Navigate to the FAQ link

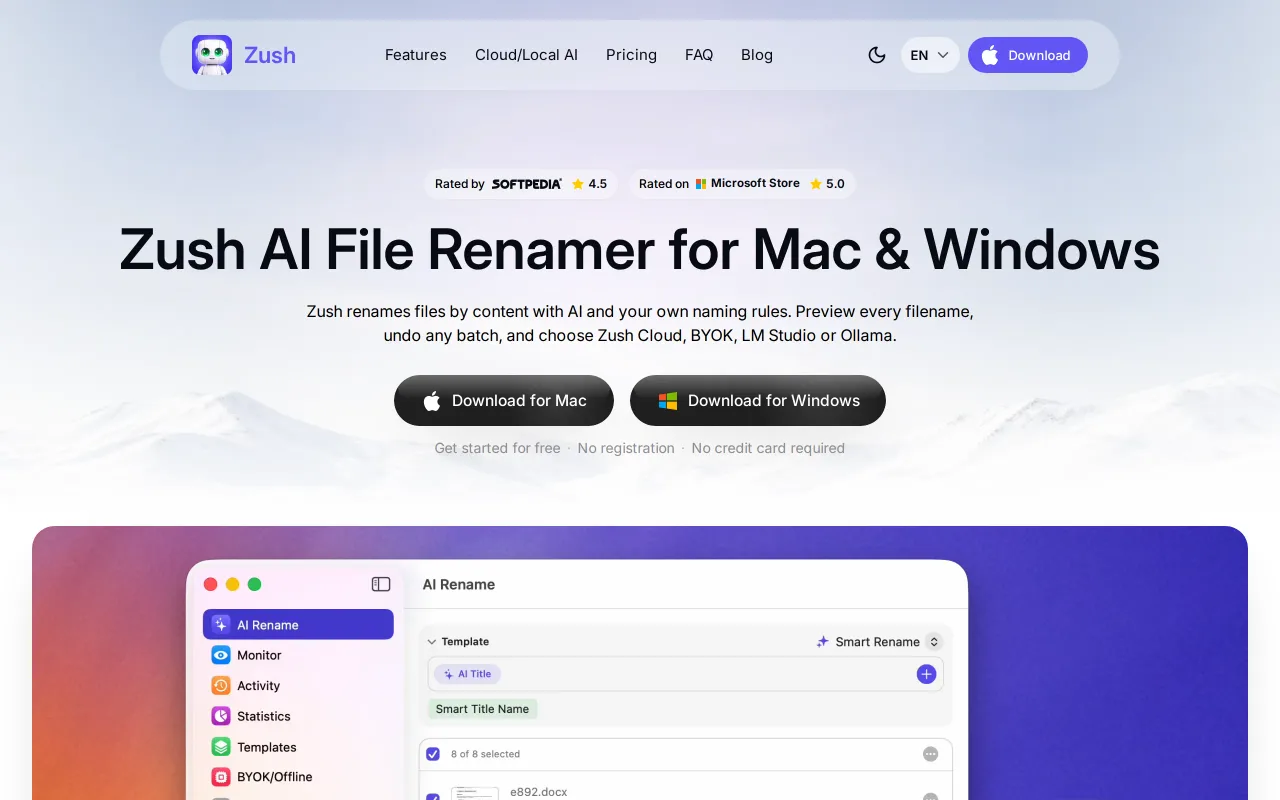699,55
